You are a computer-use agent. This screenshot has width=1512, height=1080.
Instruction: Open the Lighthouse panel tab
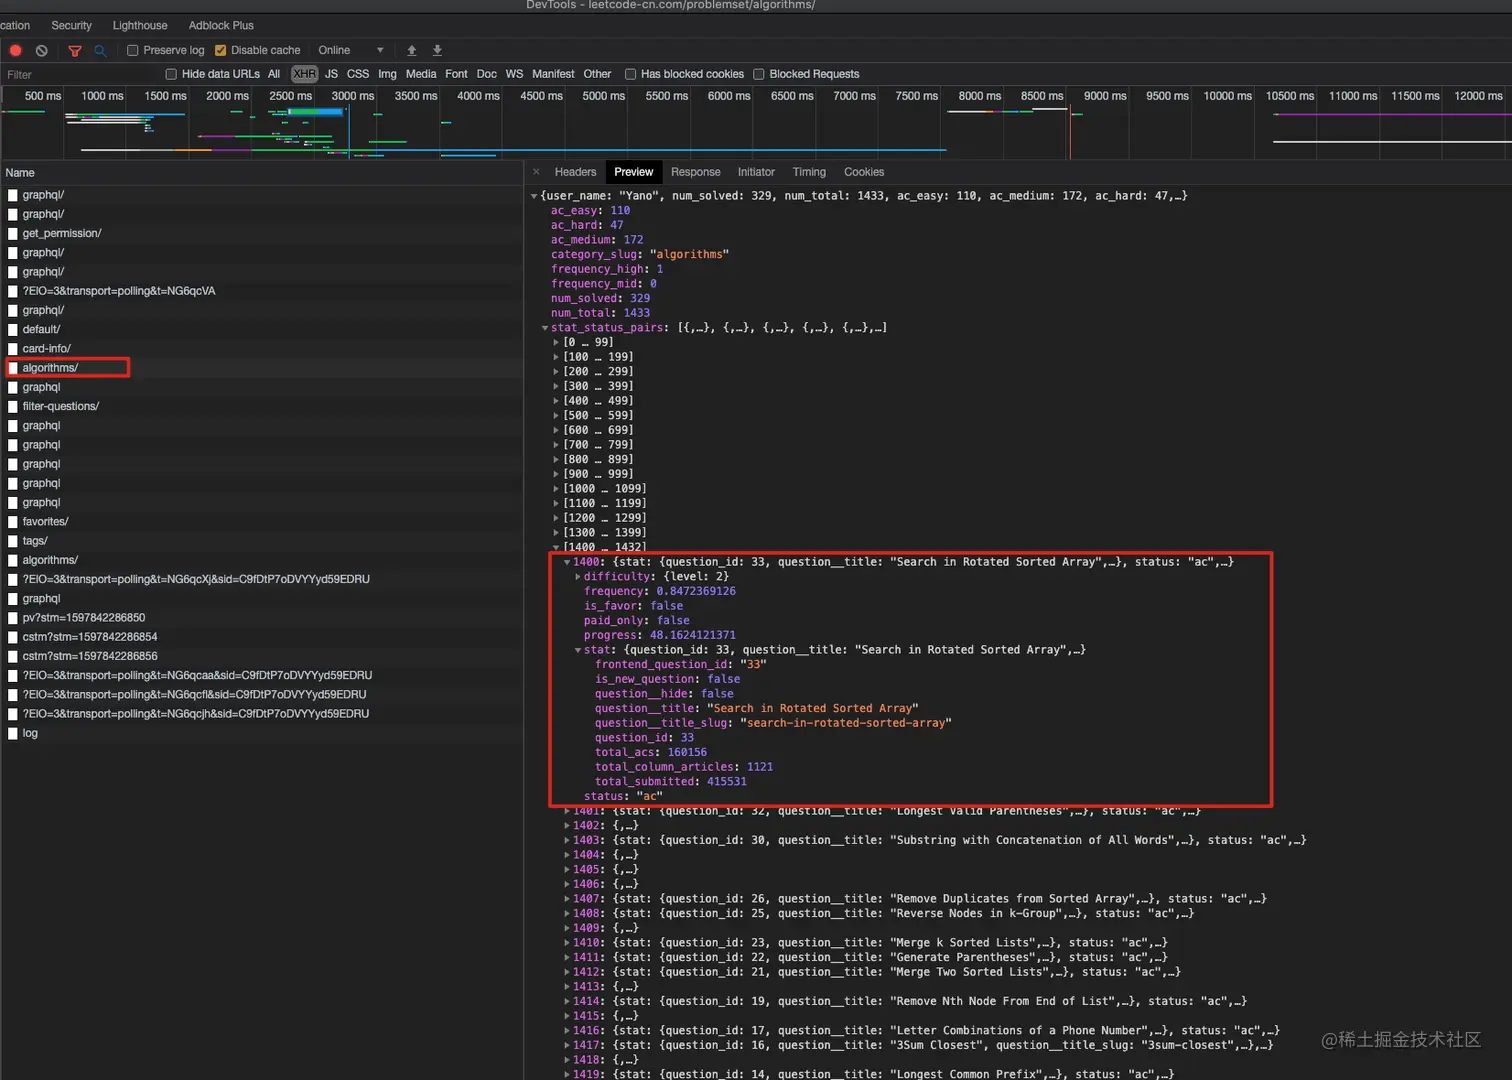(140, 25)
